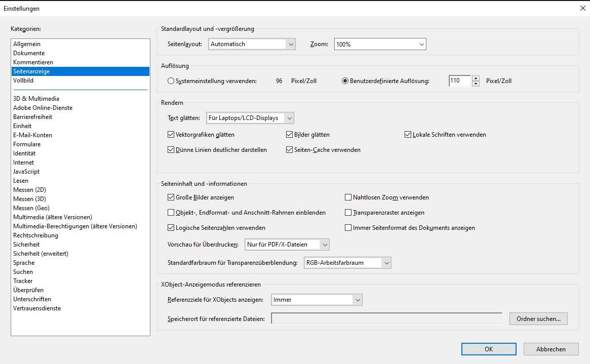The image size is (590, 364).
Task: Open Messen (3D) settings
Action: 30,199
